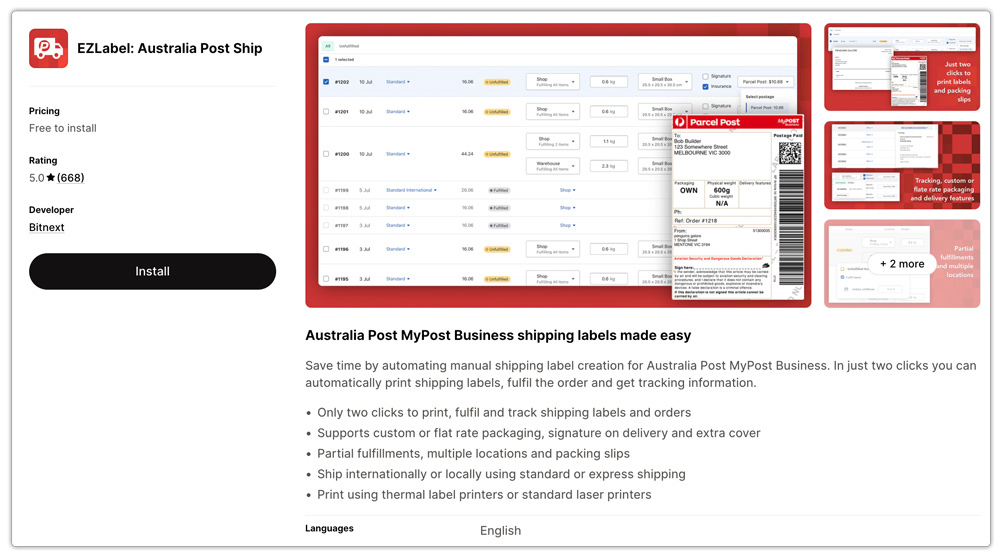The image size is (1000, 558).
Task: Click the 'Partial fulfillments, multiple locations' bullet
Action: click(x=473, y=453)
